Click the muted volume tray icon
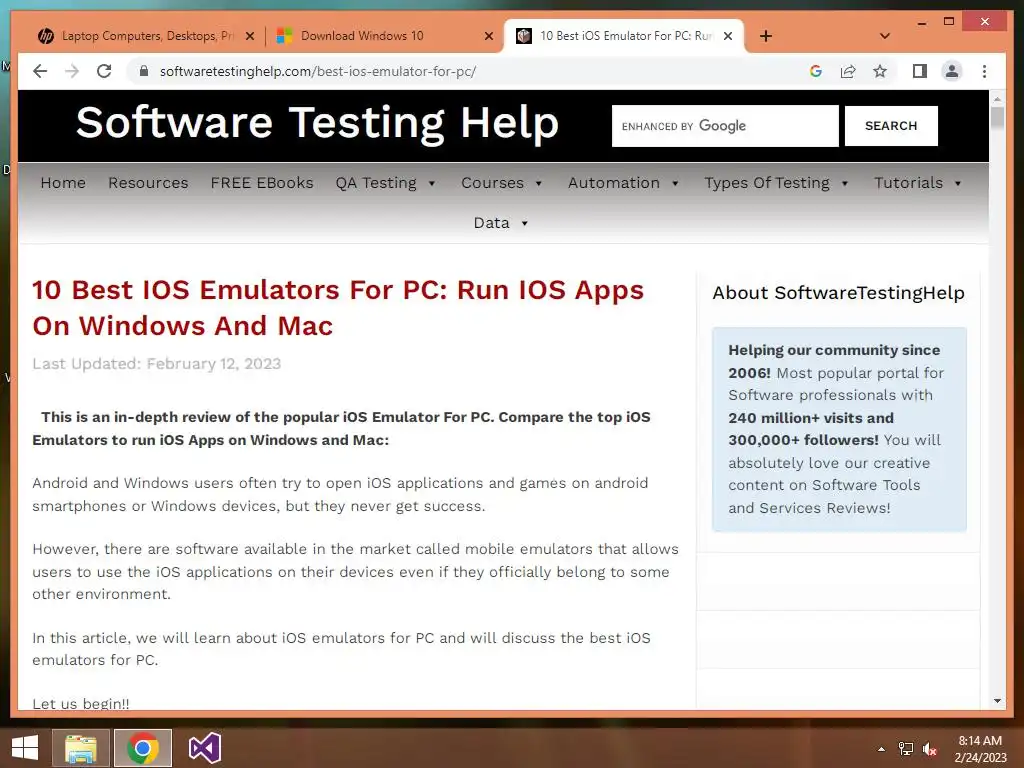Image resolution: width=1024 pixels, height=768 pixels. click(930, 749)
